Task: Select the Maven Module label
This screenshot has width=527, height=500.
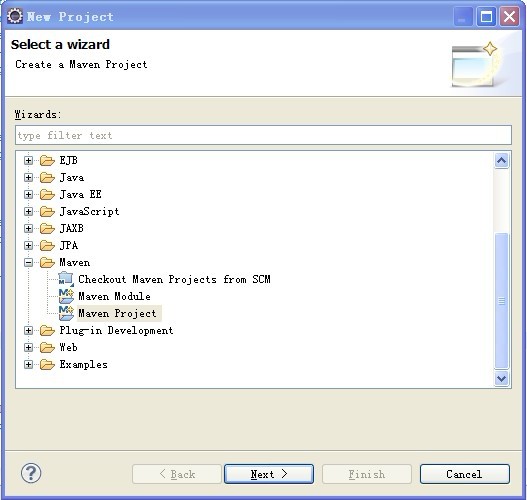Action: tap(114, 296)
